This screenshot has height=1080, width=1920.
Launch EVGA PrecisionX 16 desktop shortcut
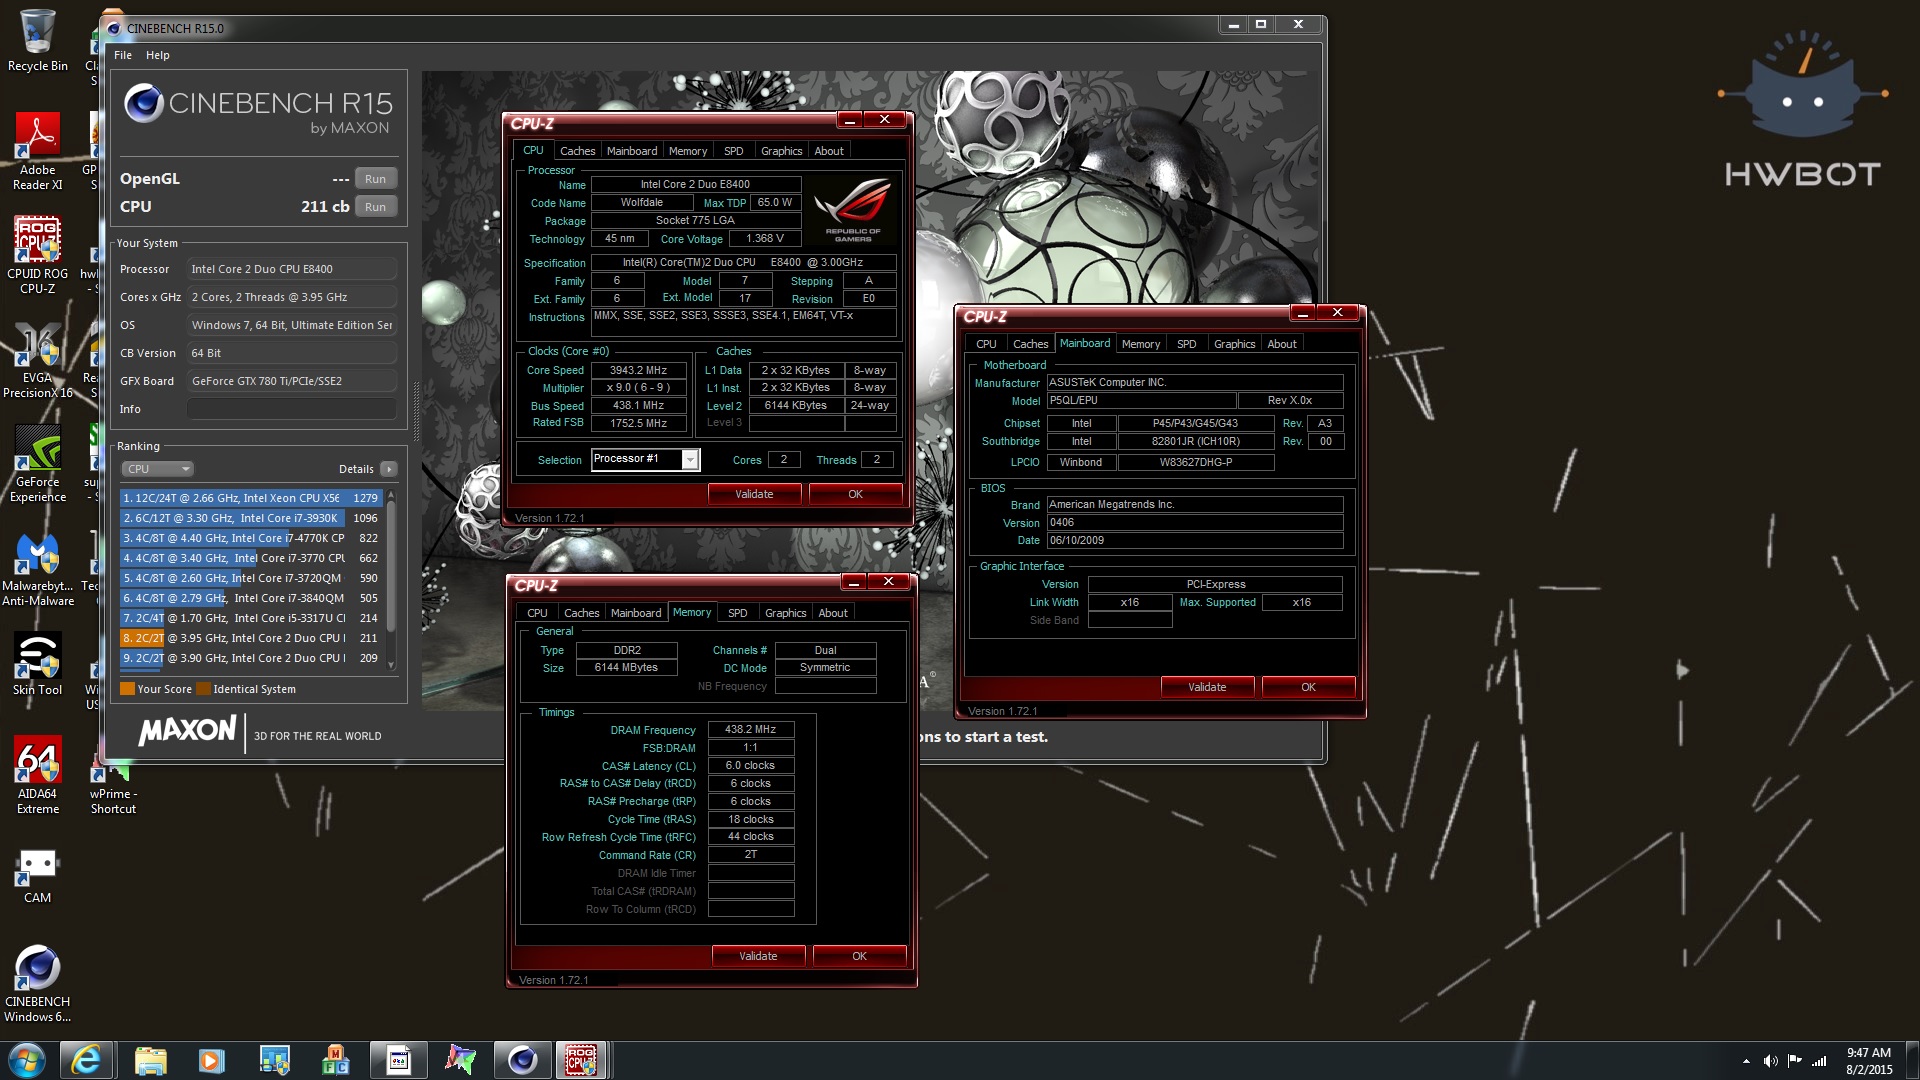37,360
